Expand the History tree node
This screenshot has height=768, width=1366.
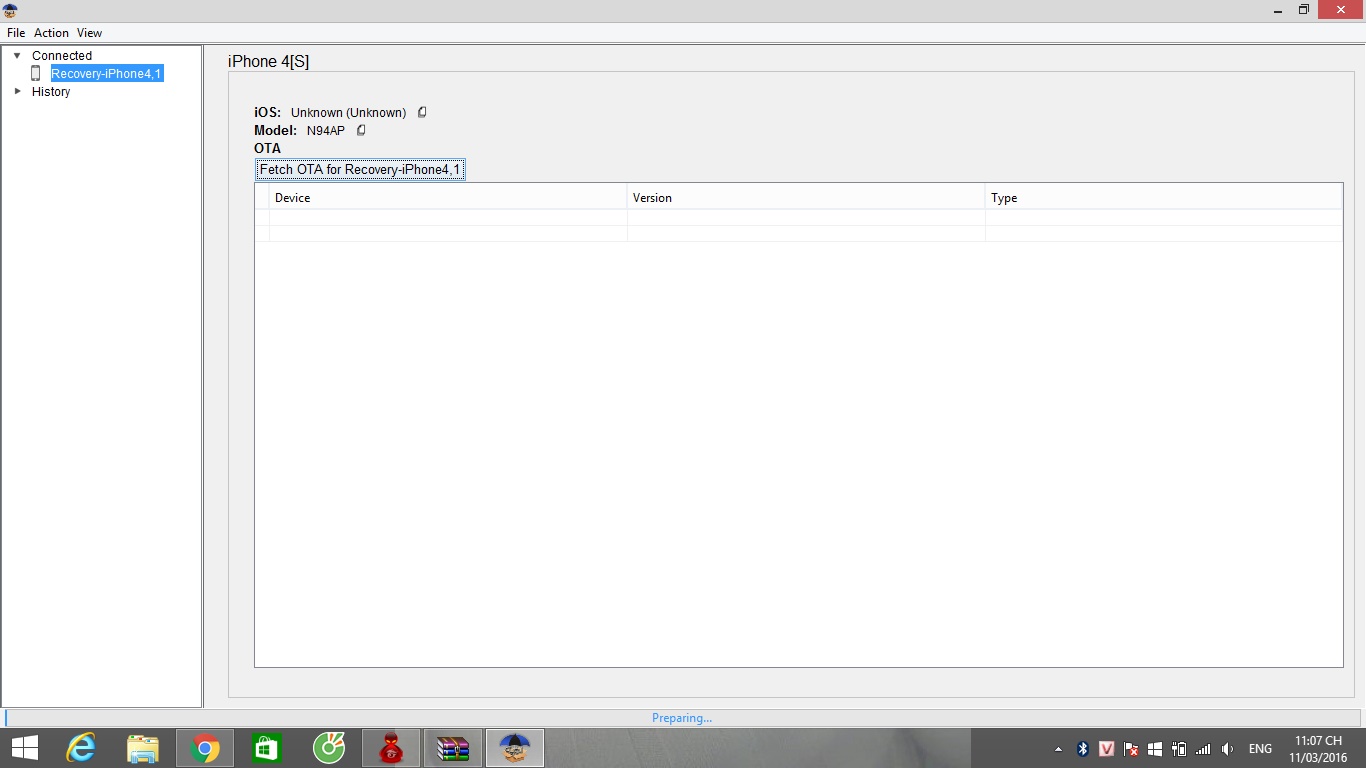coord(17,91)
